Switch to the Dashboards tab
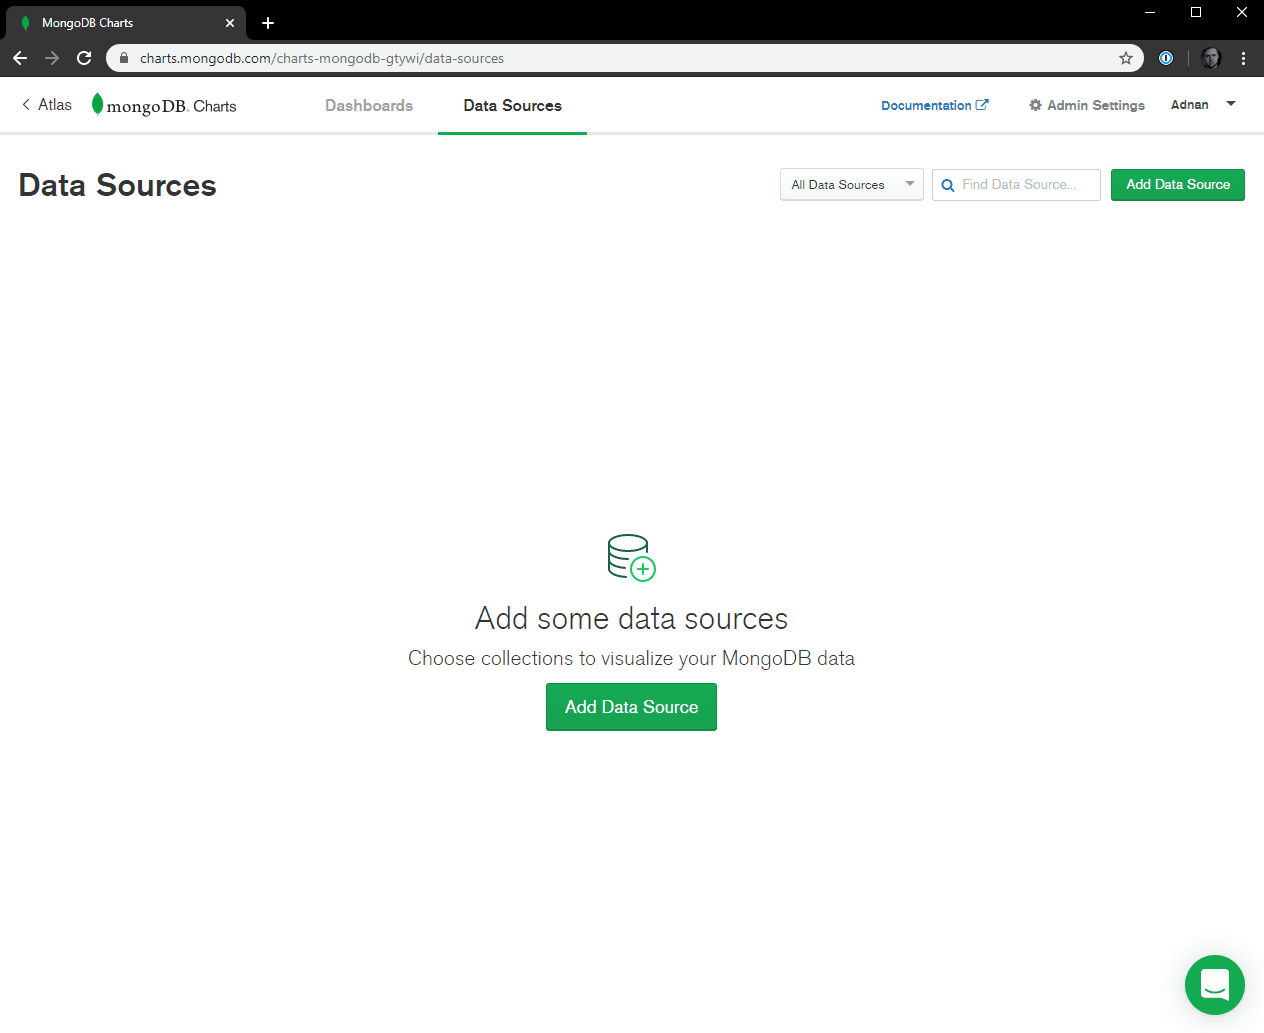1264x1033 pixels. pyautogui.click(x=369, y=106)
